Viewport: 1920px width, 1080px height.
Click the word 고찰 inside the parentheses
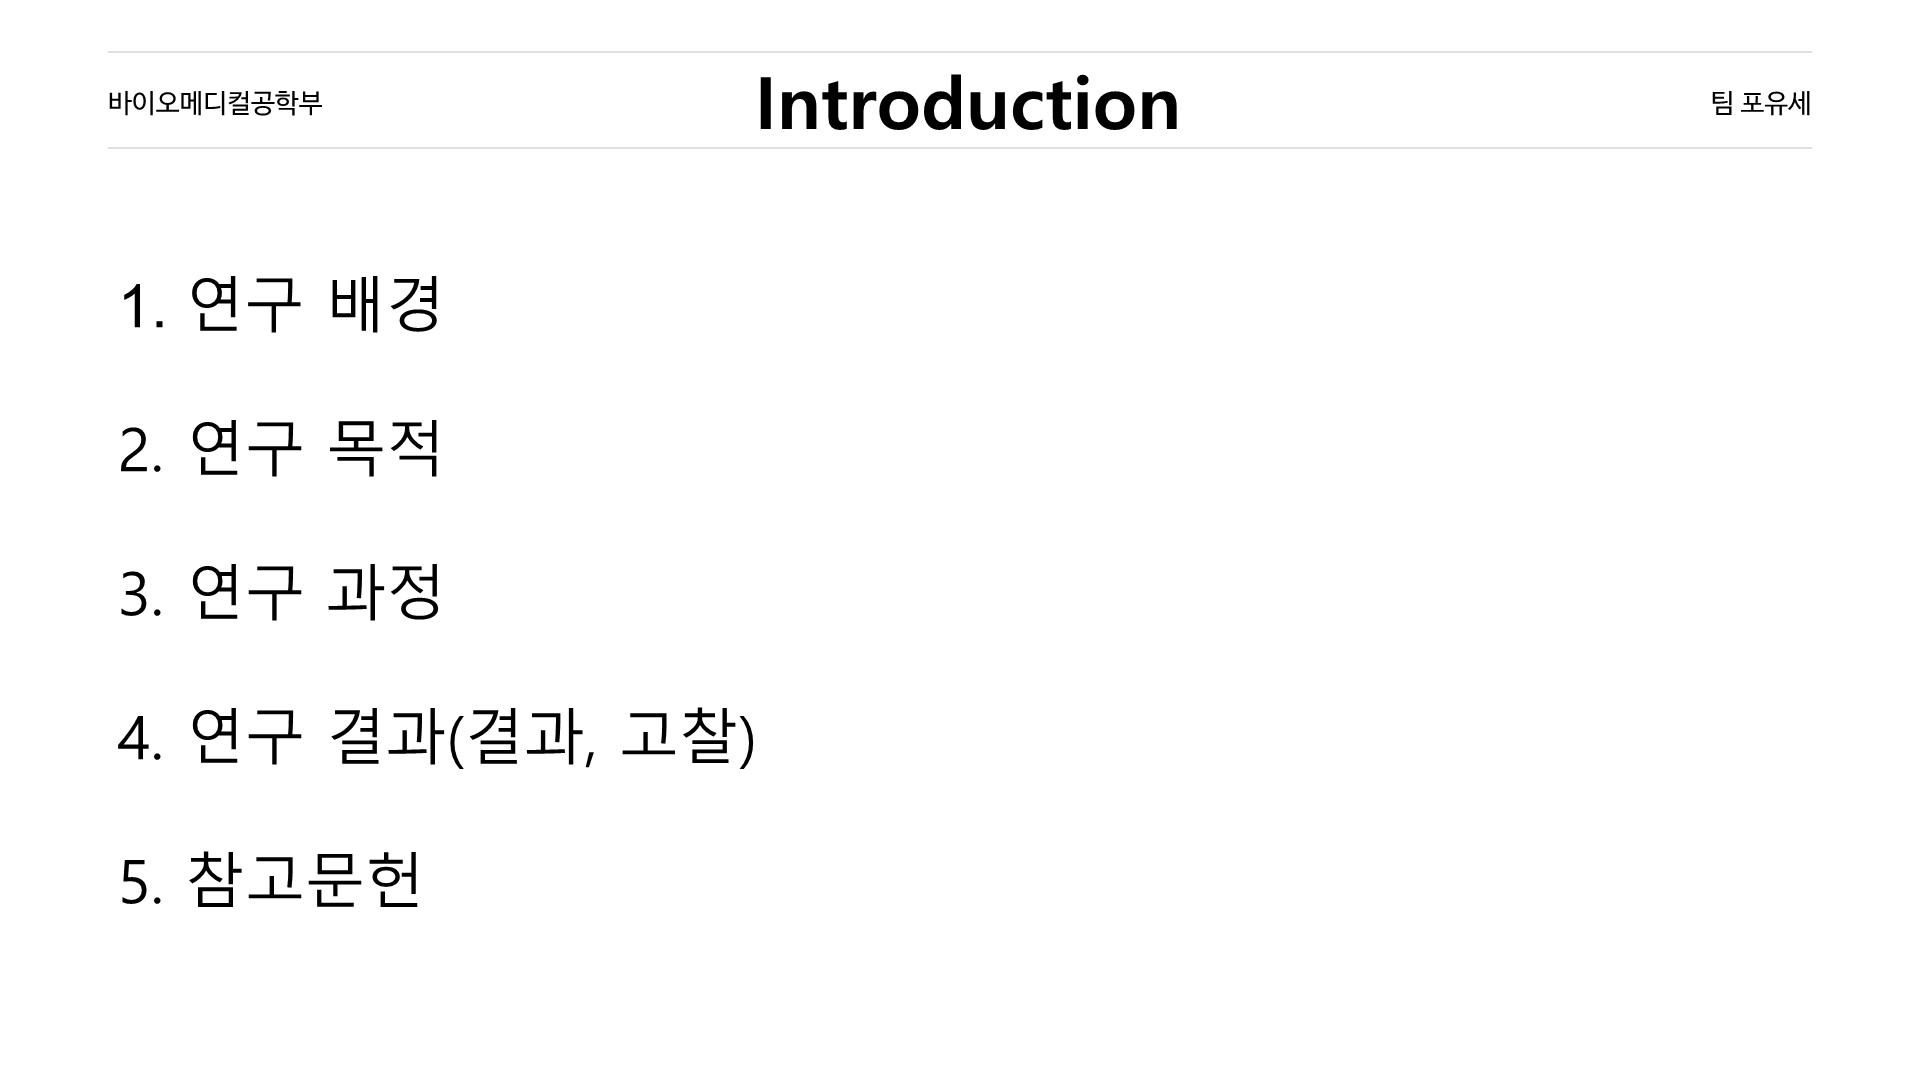tap(678, 737)
